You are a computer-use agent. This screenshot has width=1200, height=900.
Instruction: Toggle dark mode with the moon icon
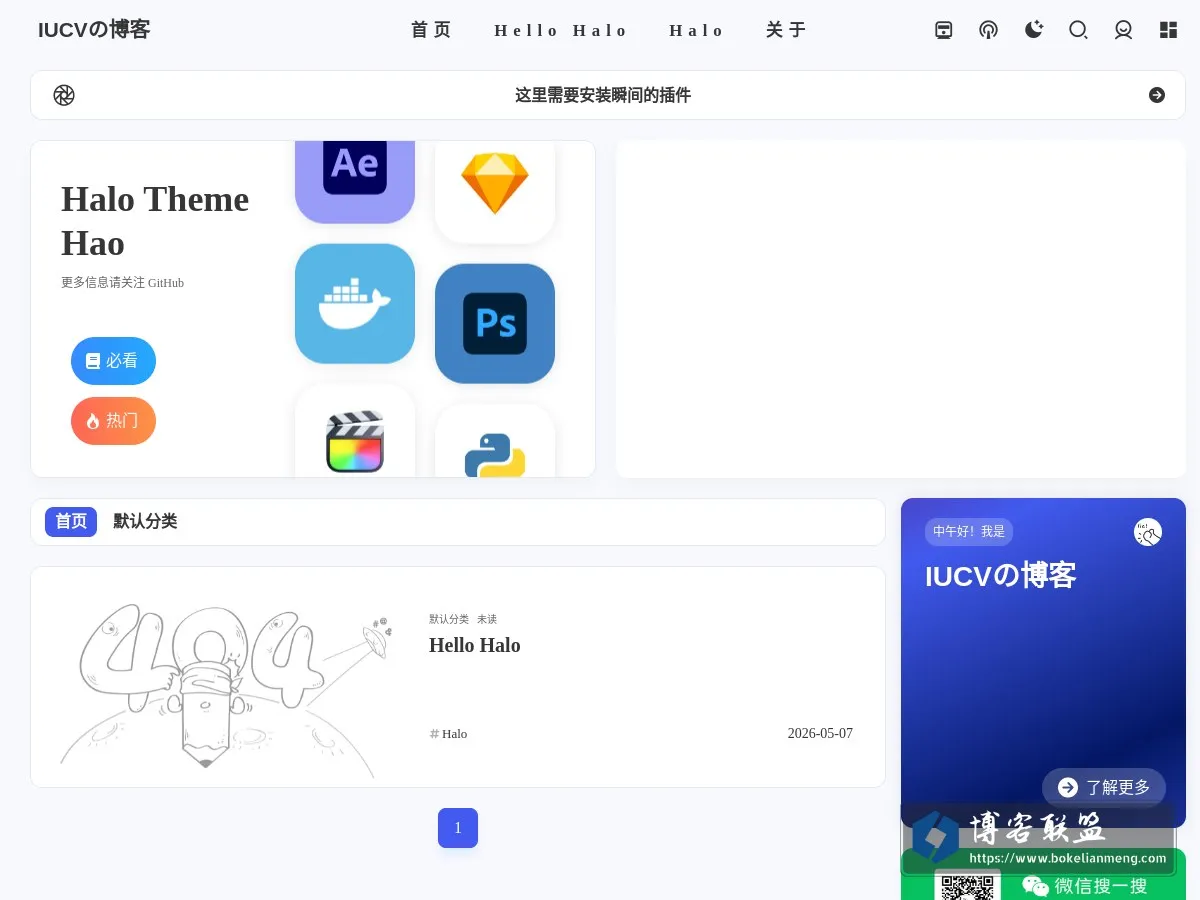[x=1034, y=30]
